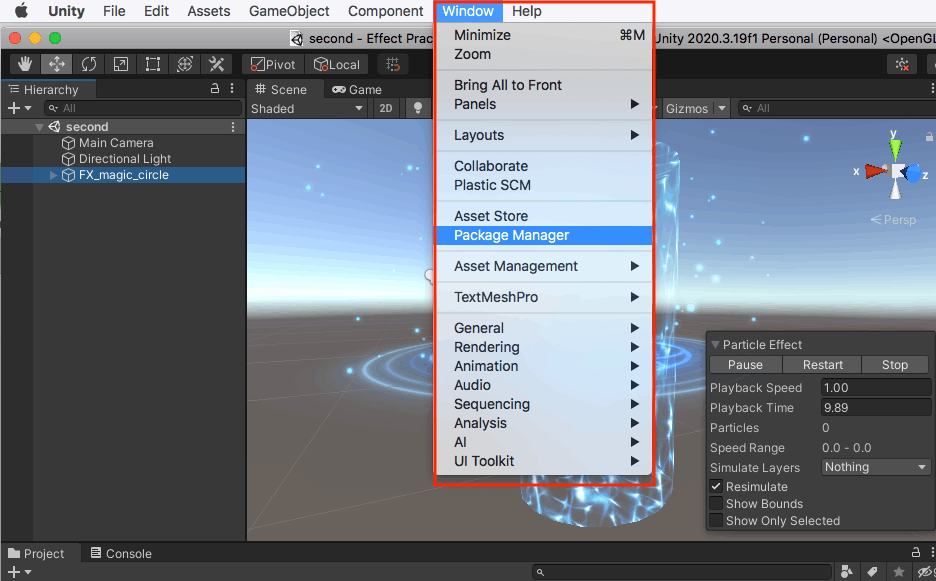
Task: Click the collab services icon top right
Action: (x=902, y=64)
